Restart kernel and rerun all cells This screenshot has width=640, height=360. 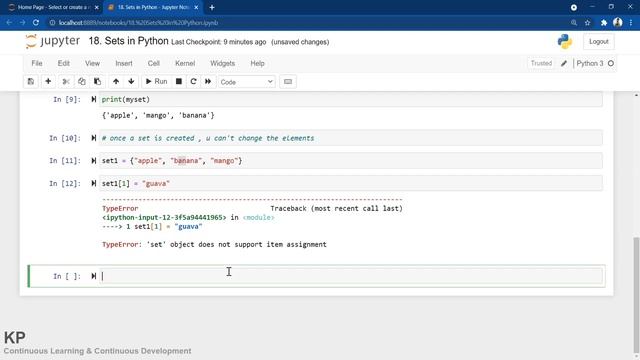tap(208, 82)
